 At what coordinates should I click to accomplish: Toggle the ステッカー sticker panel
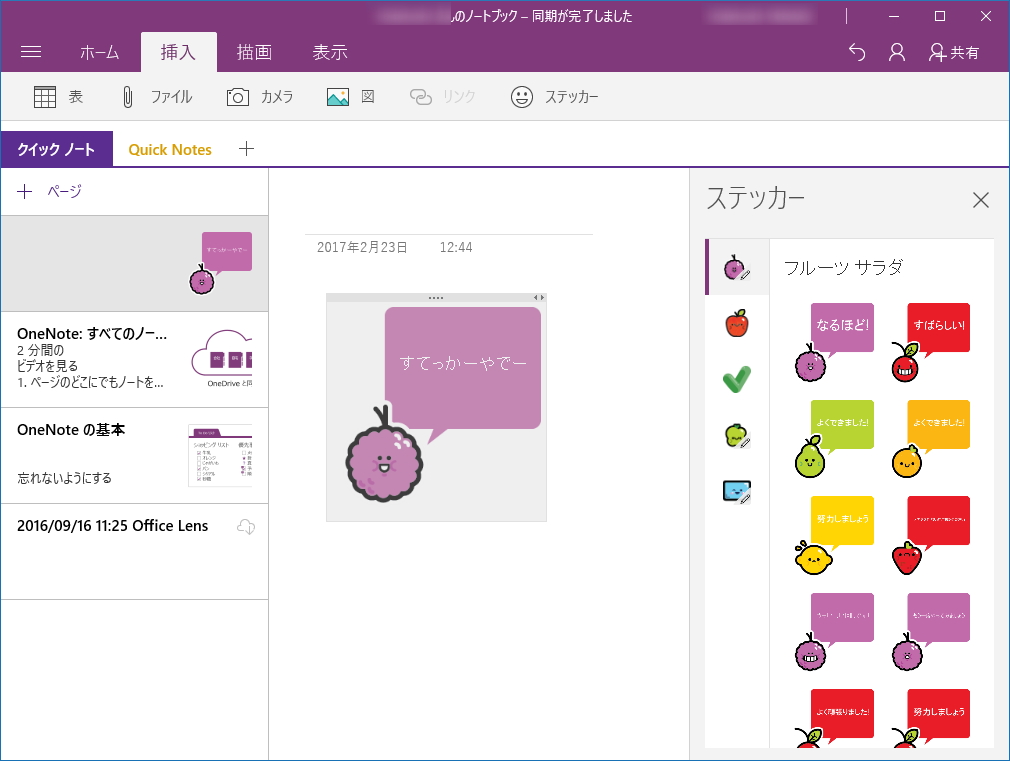555,97
